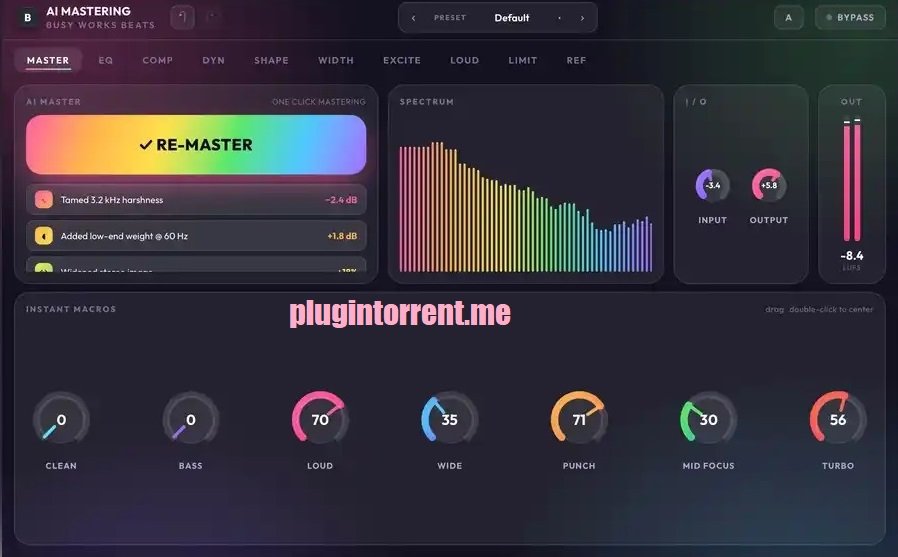Viewport: 898px width, 557px height.
Task: Click the -8.4 LUFS readout
Action: pyautogui.click(x=852, y=256)
